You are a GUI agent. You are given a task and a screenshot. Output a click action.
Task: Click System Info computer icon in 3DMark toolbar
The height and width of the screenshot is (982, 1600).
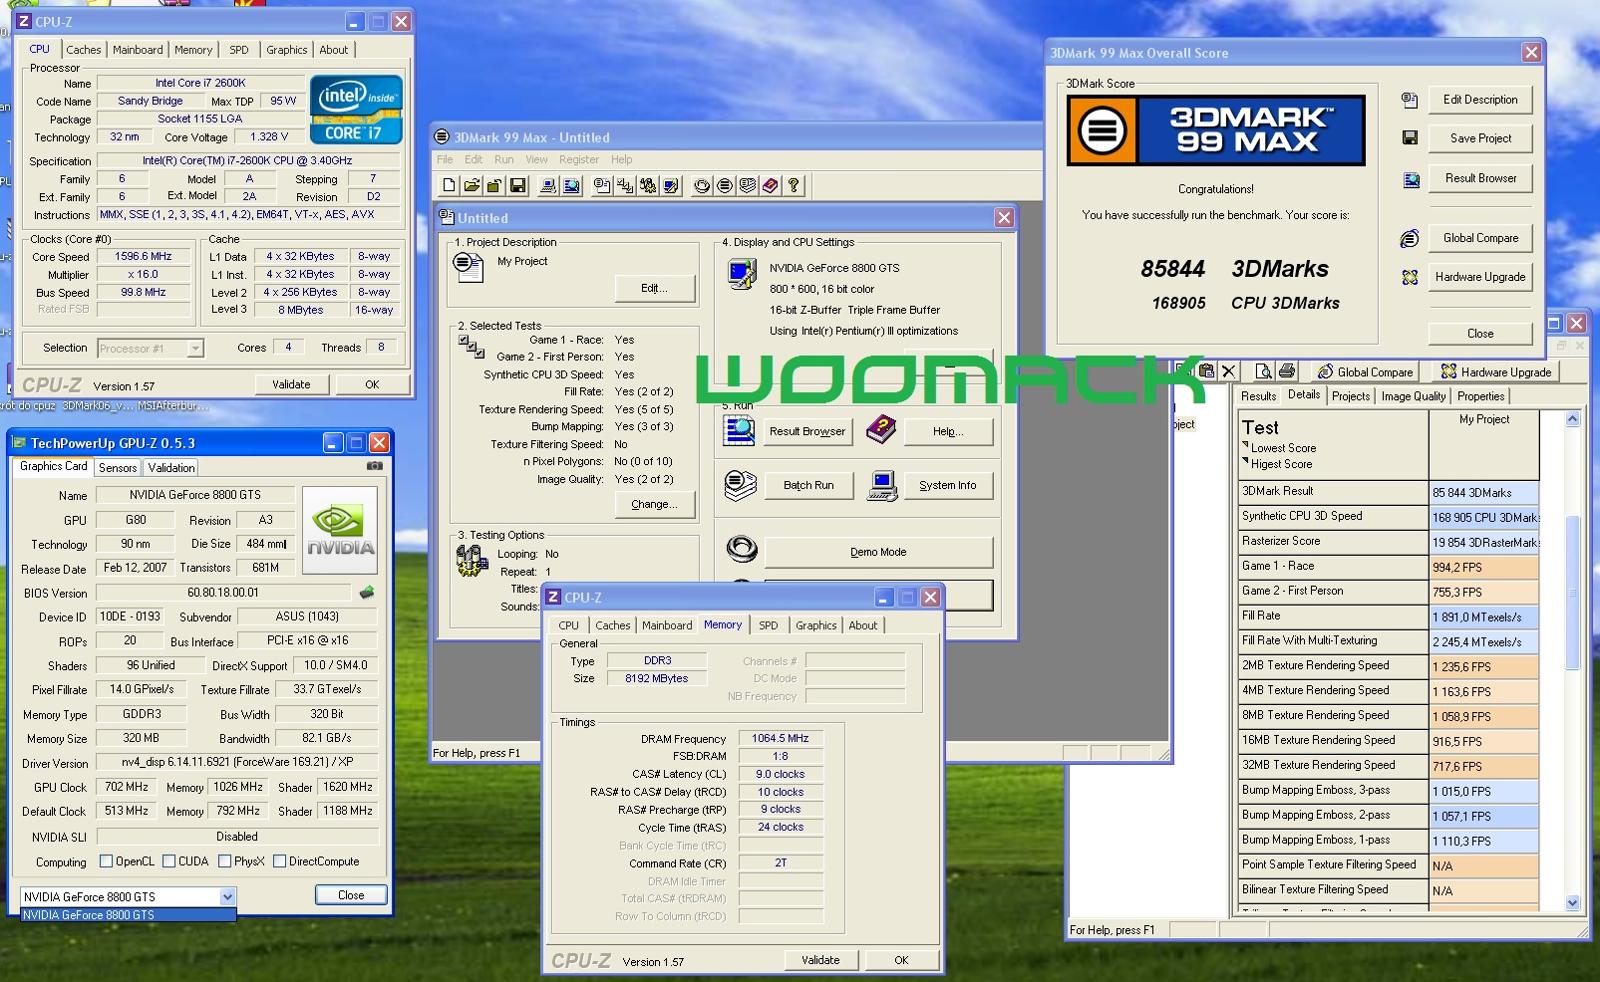[548, 185]
